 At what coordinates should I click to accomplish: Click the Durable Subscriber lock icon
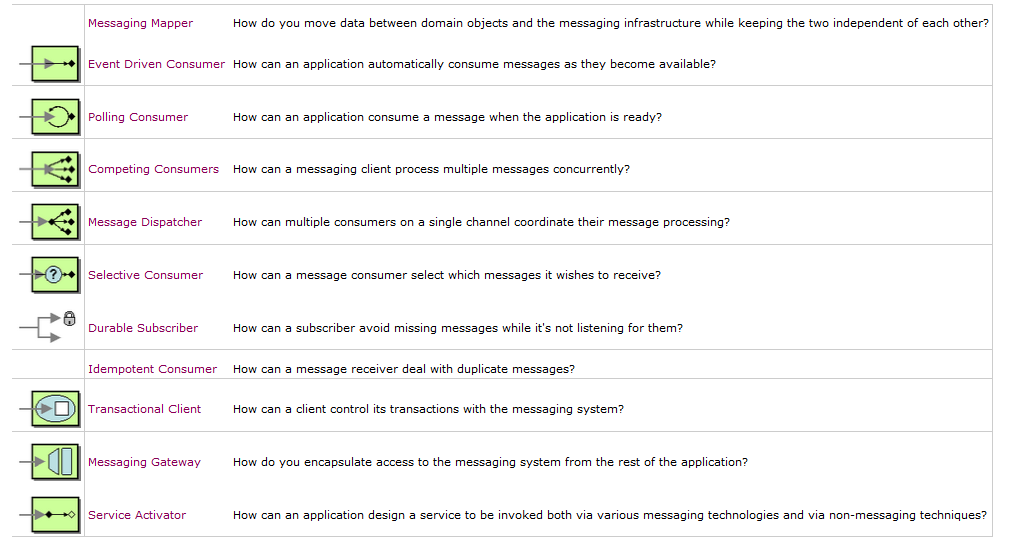[69, 319]
